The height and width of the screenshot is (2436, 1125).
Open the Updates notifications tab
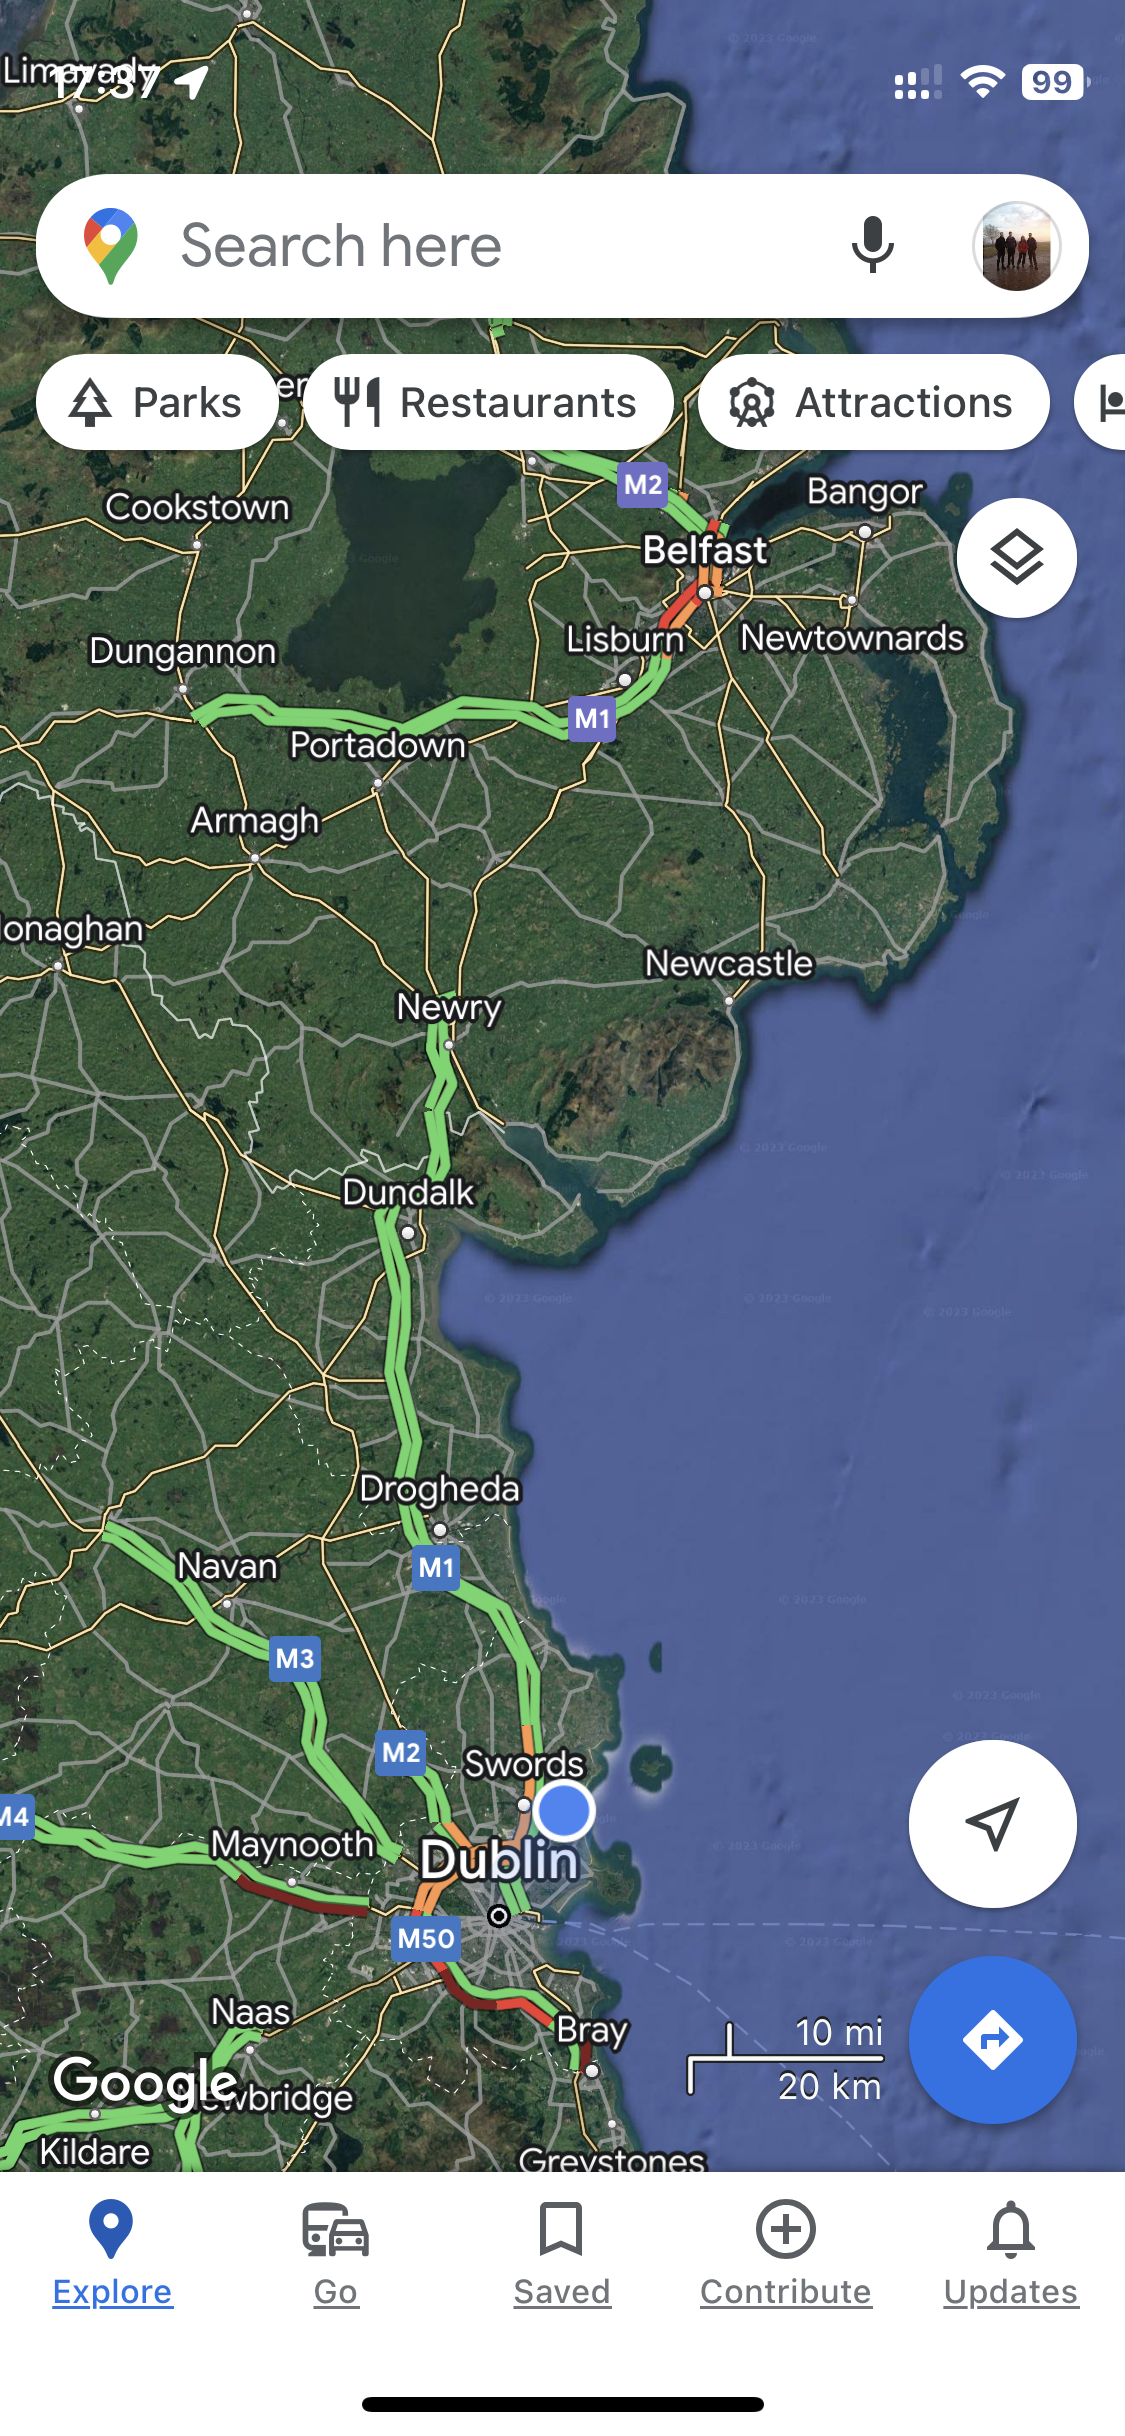tap(1011, 2255)
